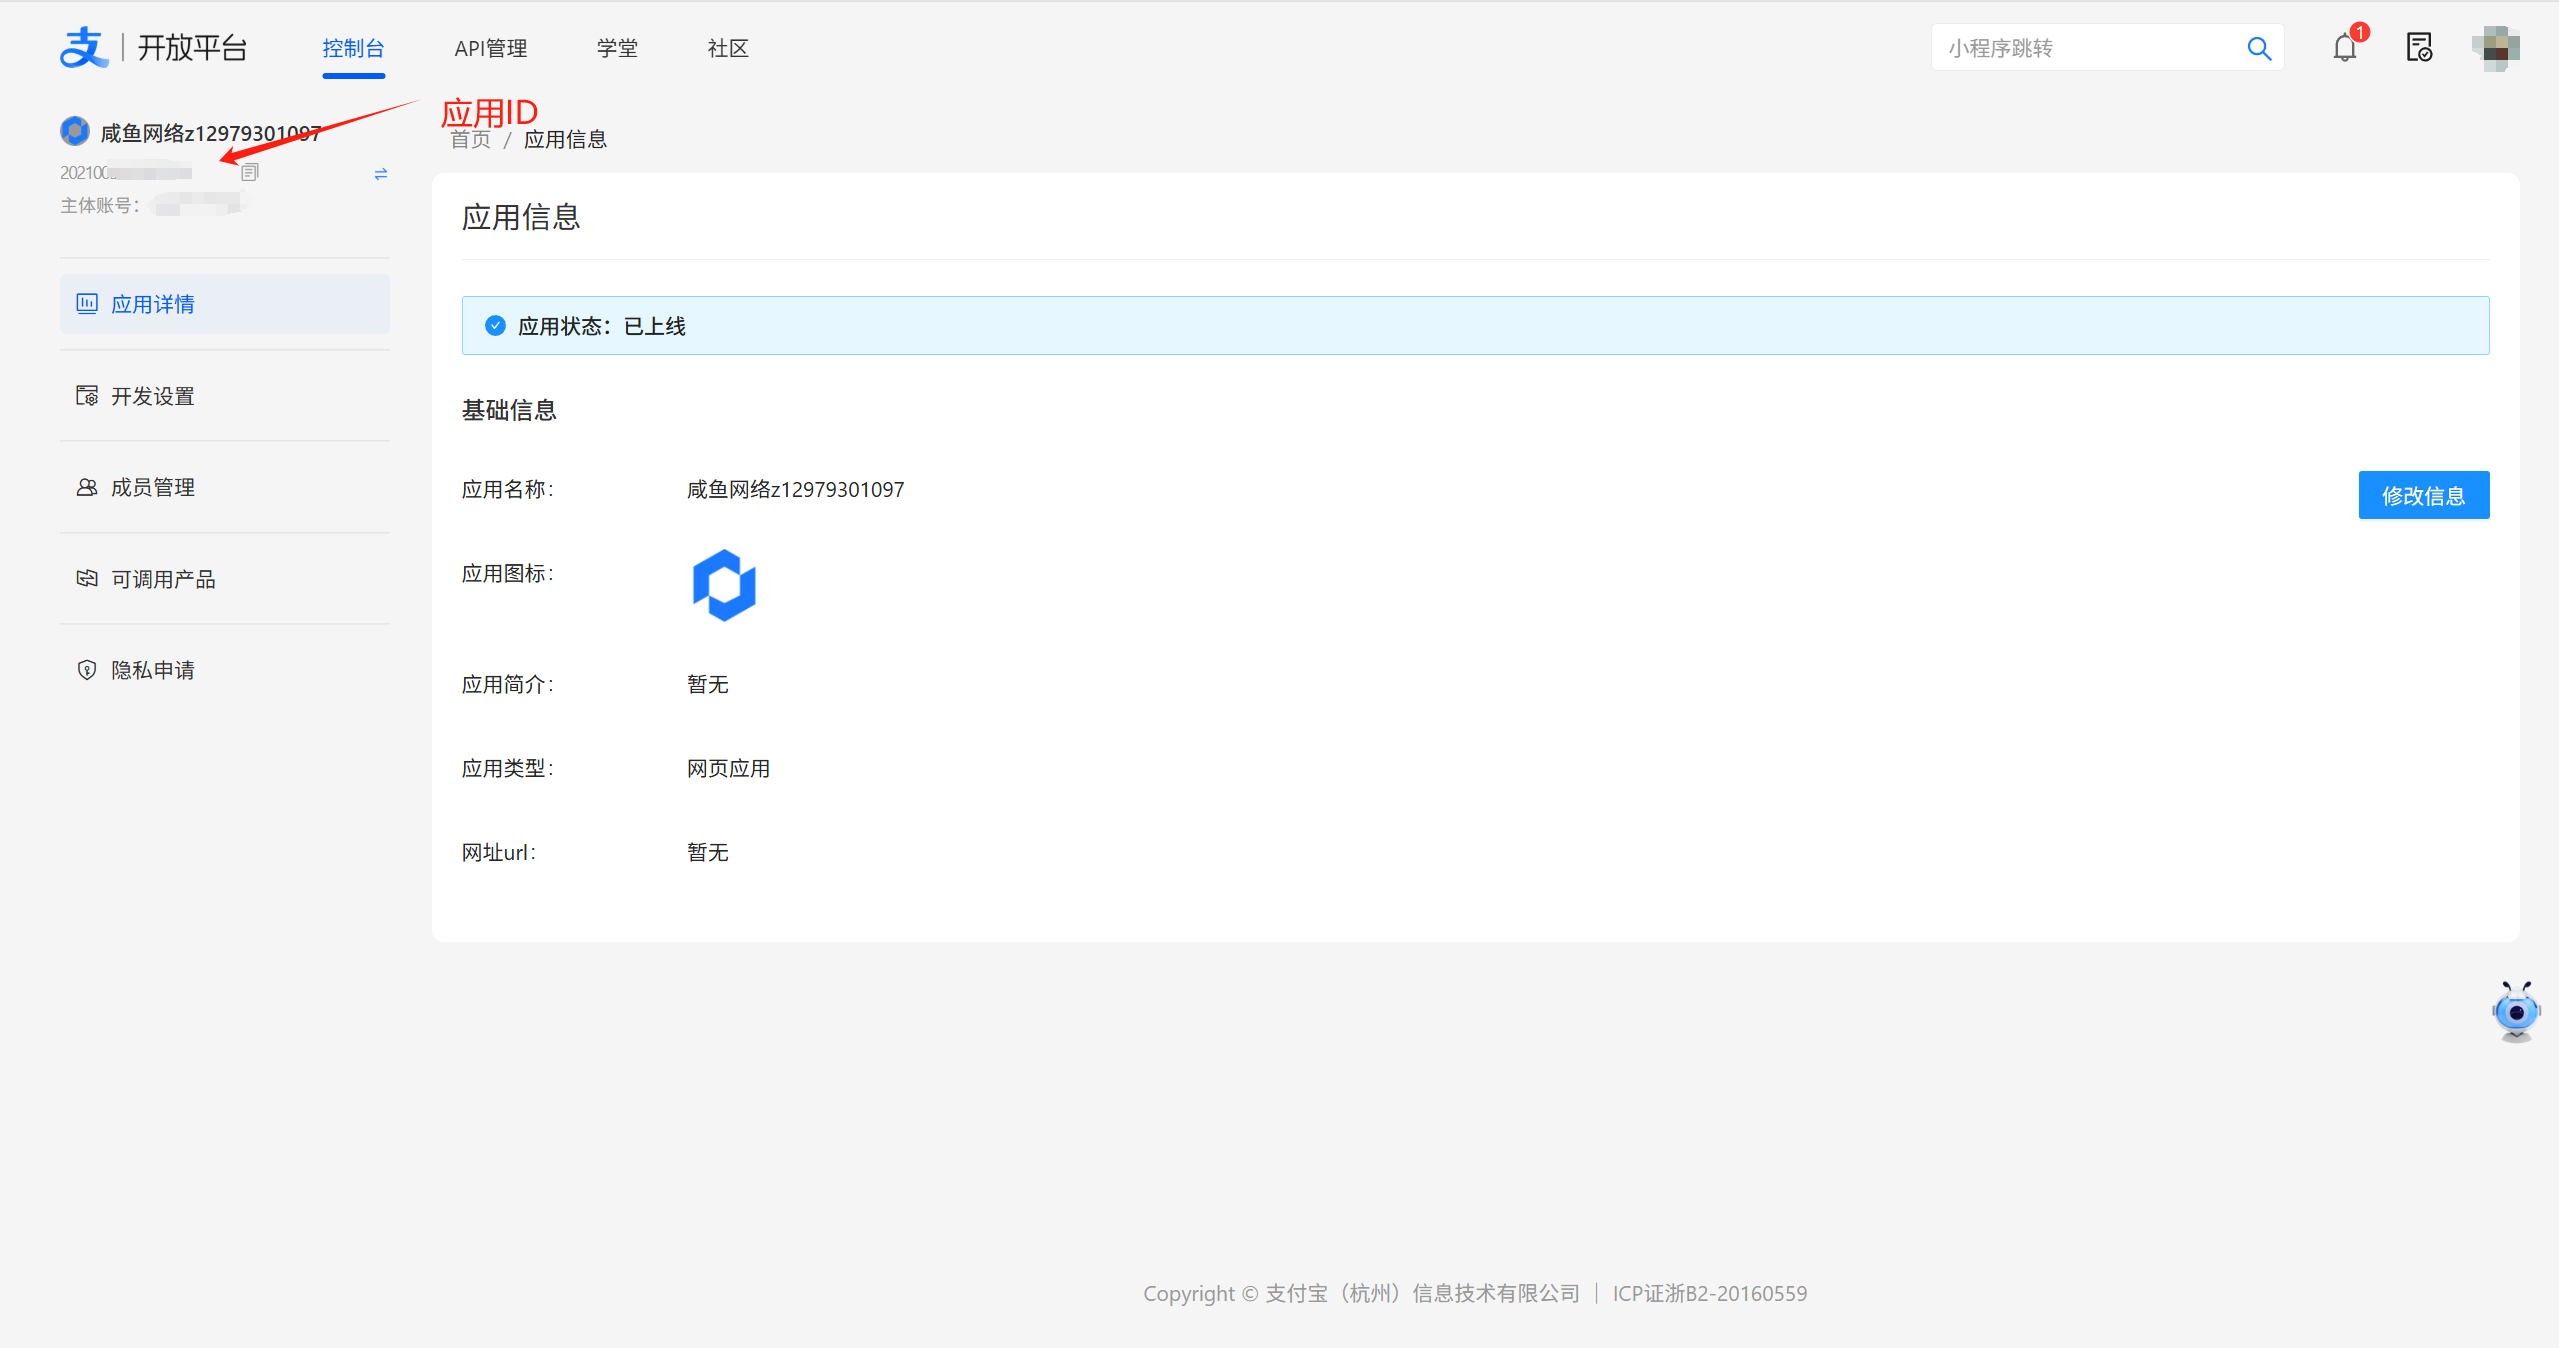
Task: Click the 应用类型 value 网页应用
Action: tap(728, 768)
